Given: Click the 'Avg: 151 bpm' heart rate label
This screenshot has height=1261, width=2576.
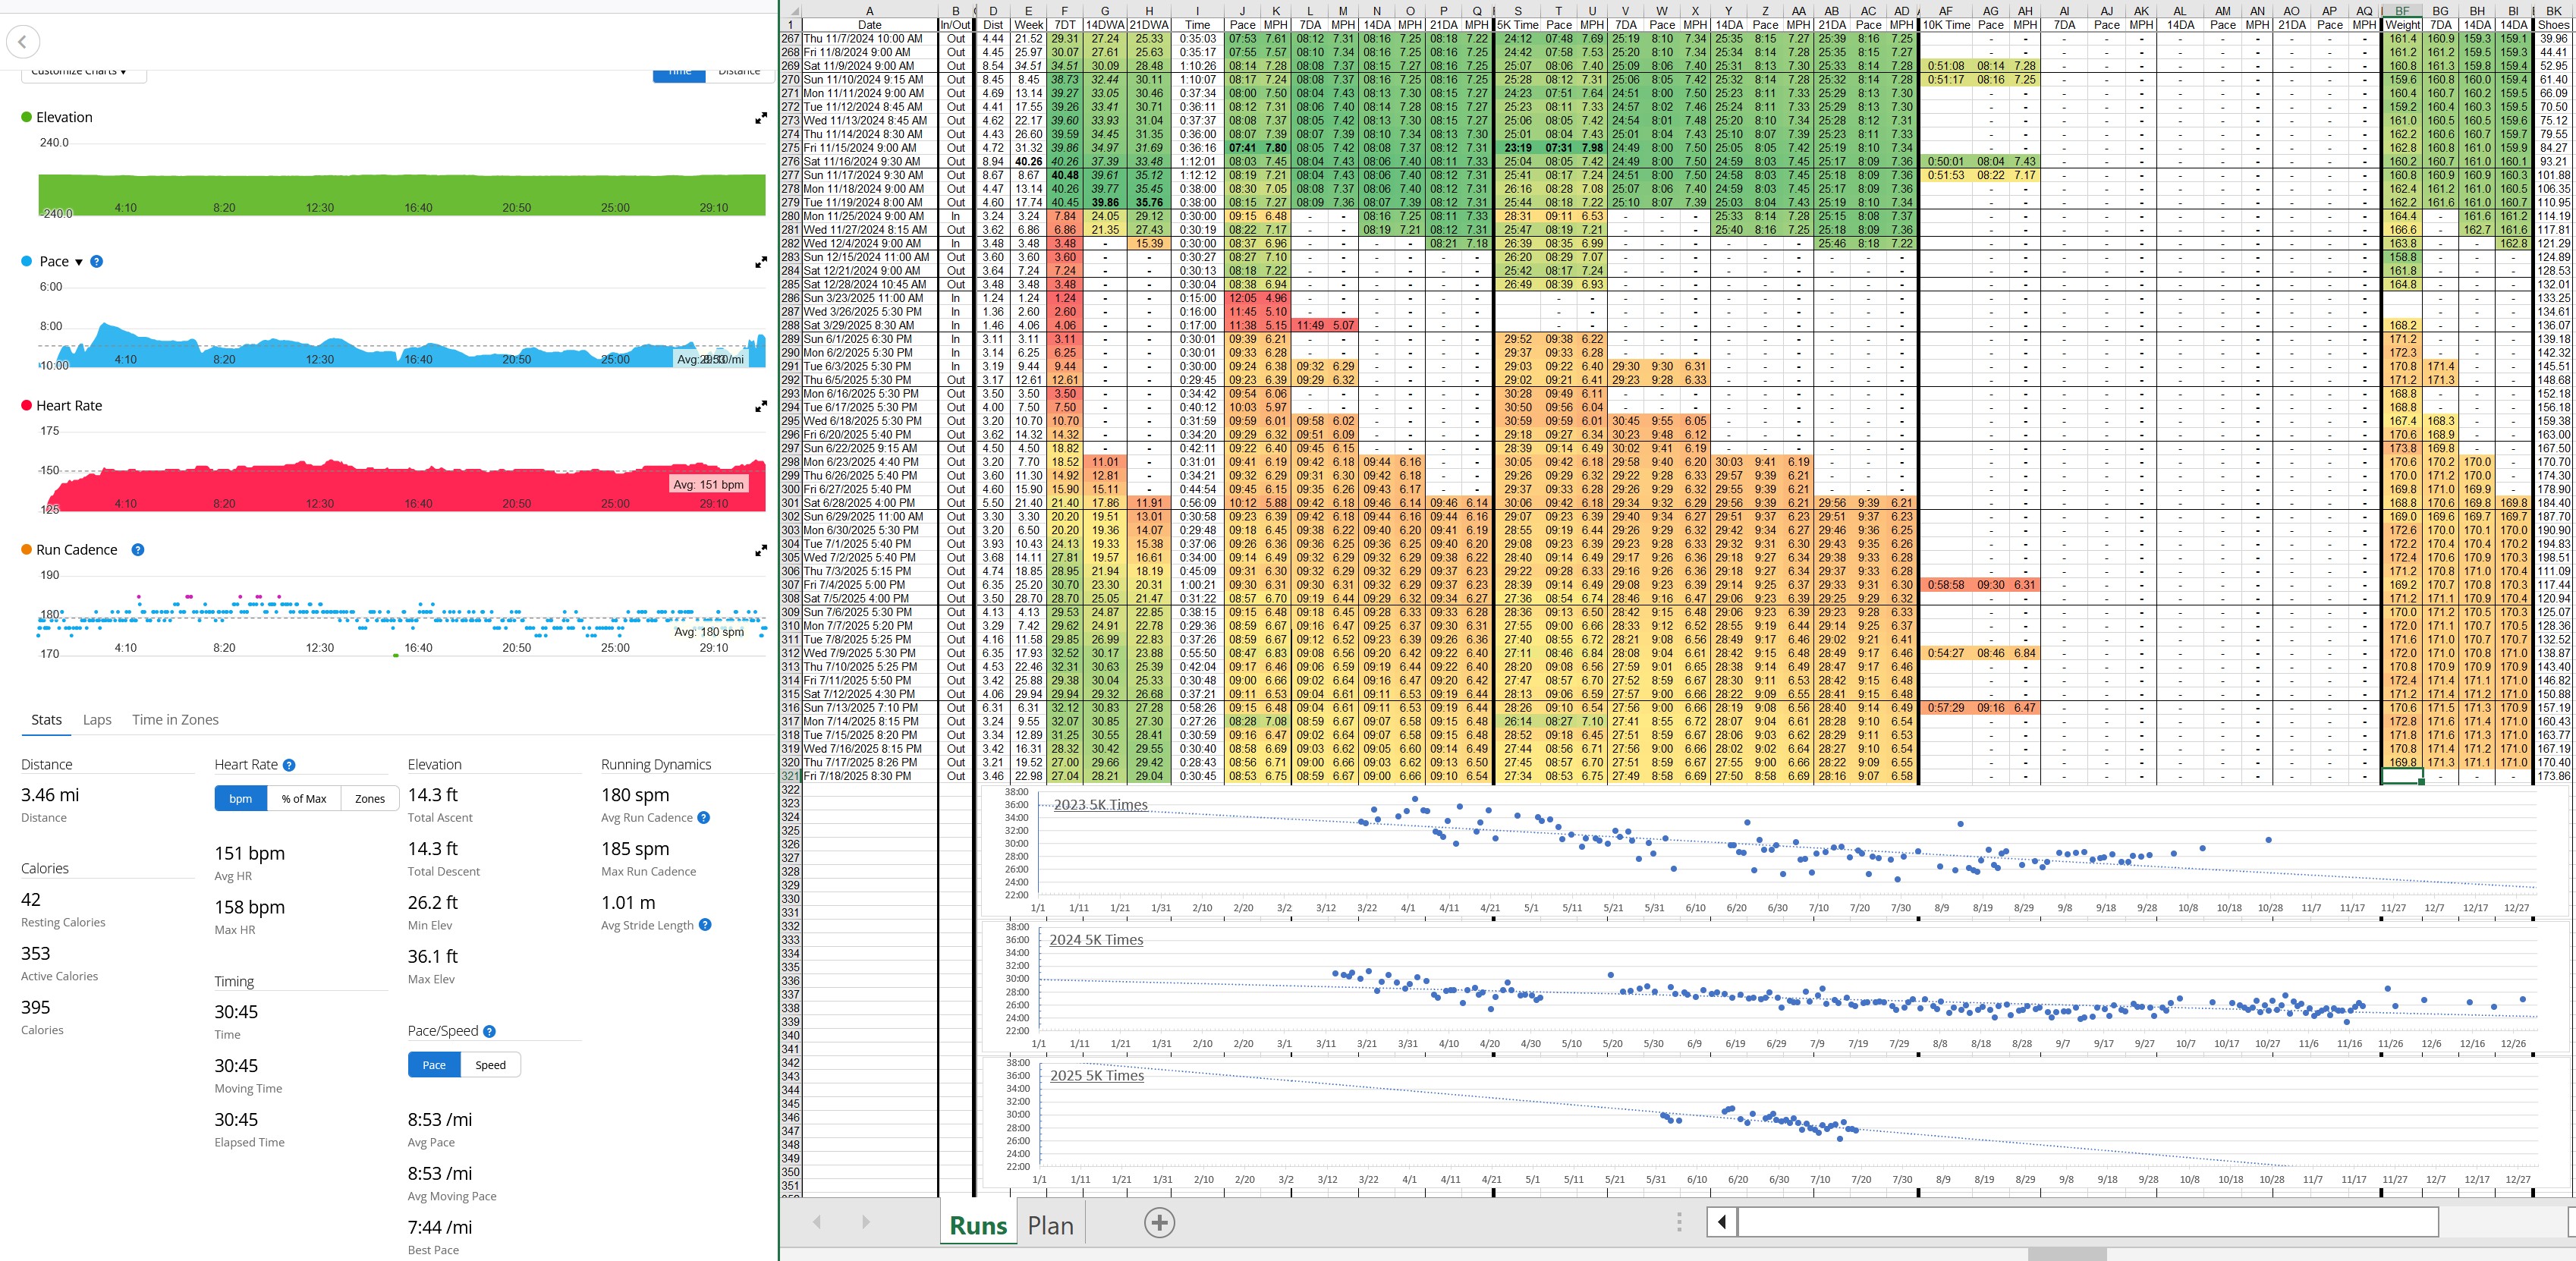Looking at the screenshot, I should [708, 485].
